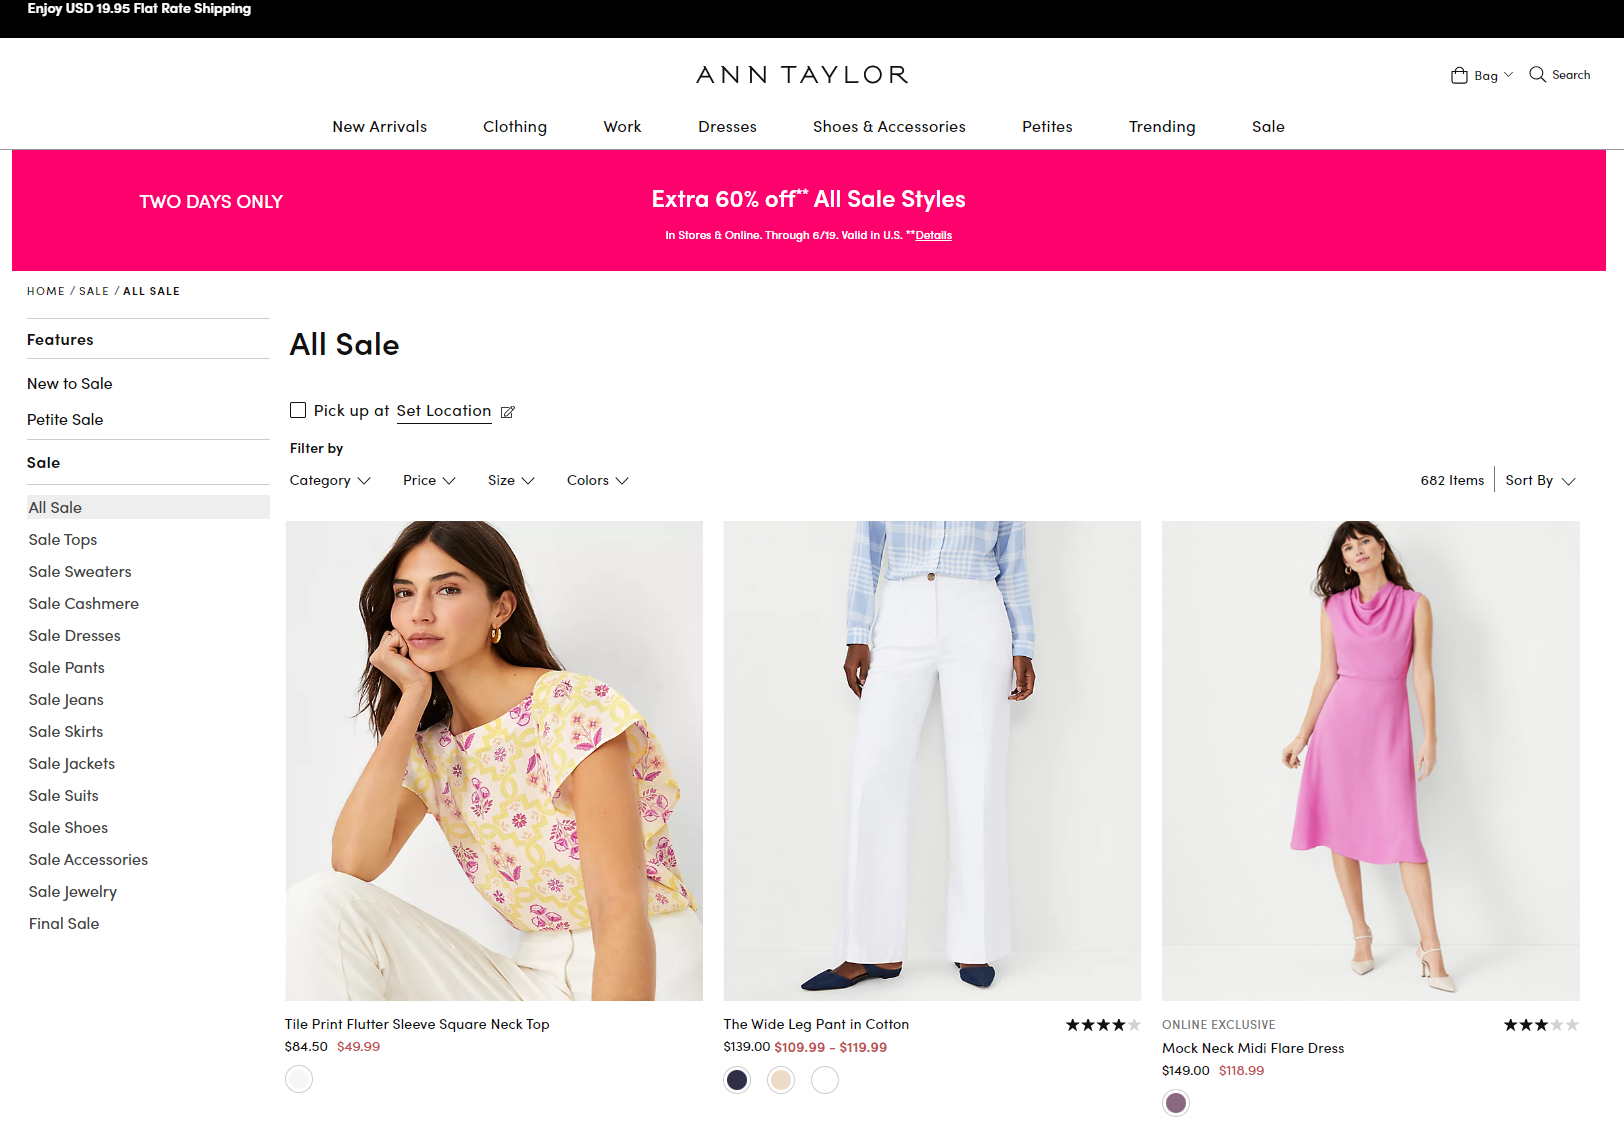This screenshot has height=1130, width=1624.
Task: Select white swatch for Wide Leg Pant
Action: coord(825,1080)
